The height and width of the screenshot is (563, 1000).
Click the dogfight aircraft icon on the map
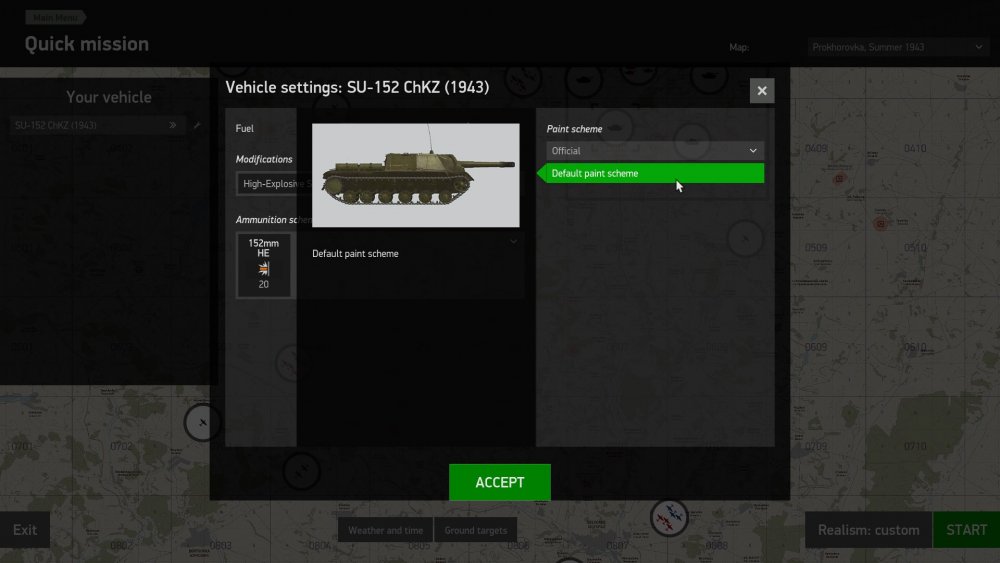pos(669,518)
